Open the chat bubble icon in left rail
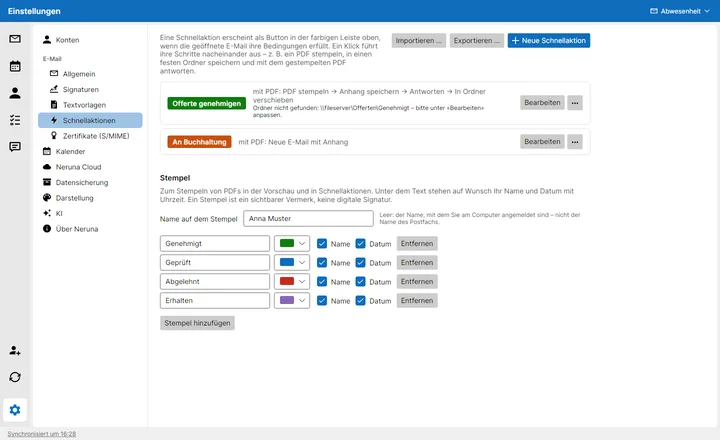The height and width of the screenshot is (440, 720). (15, 147)
